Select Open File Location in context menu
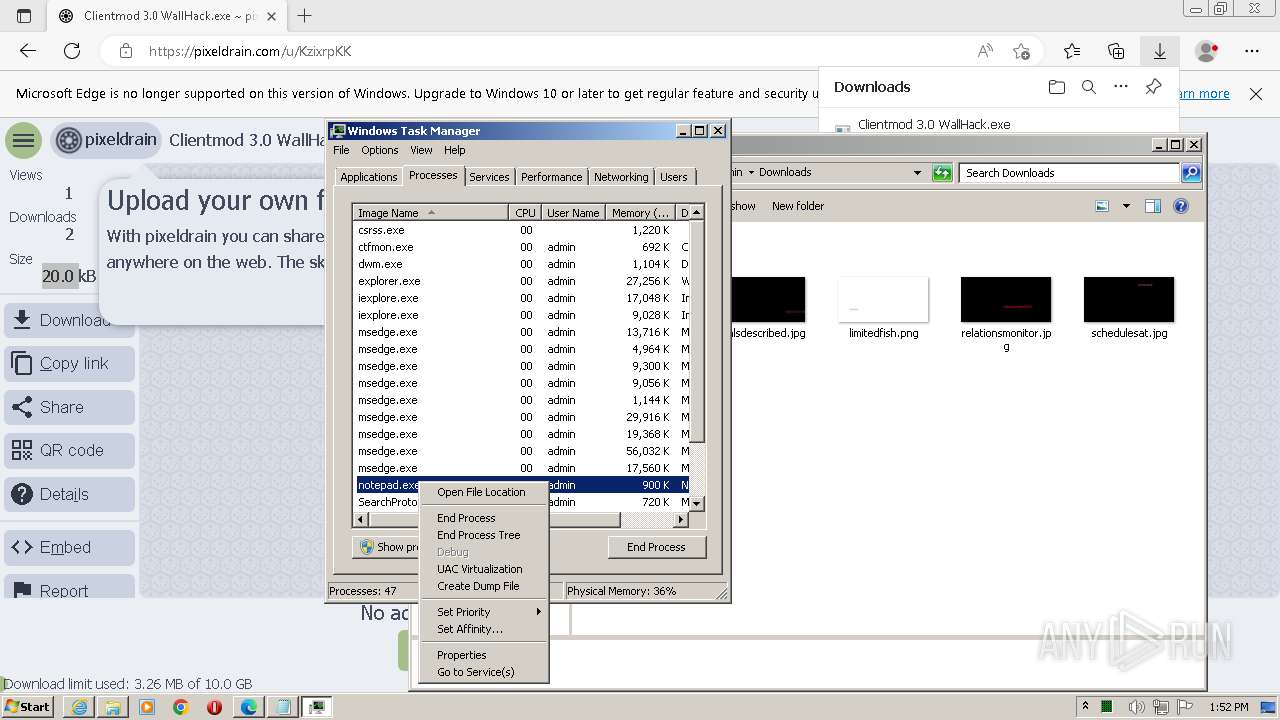 tap(484, 492)
